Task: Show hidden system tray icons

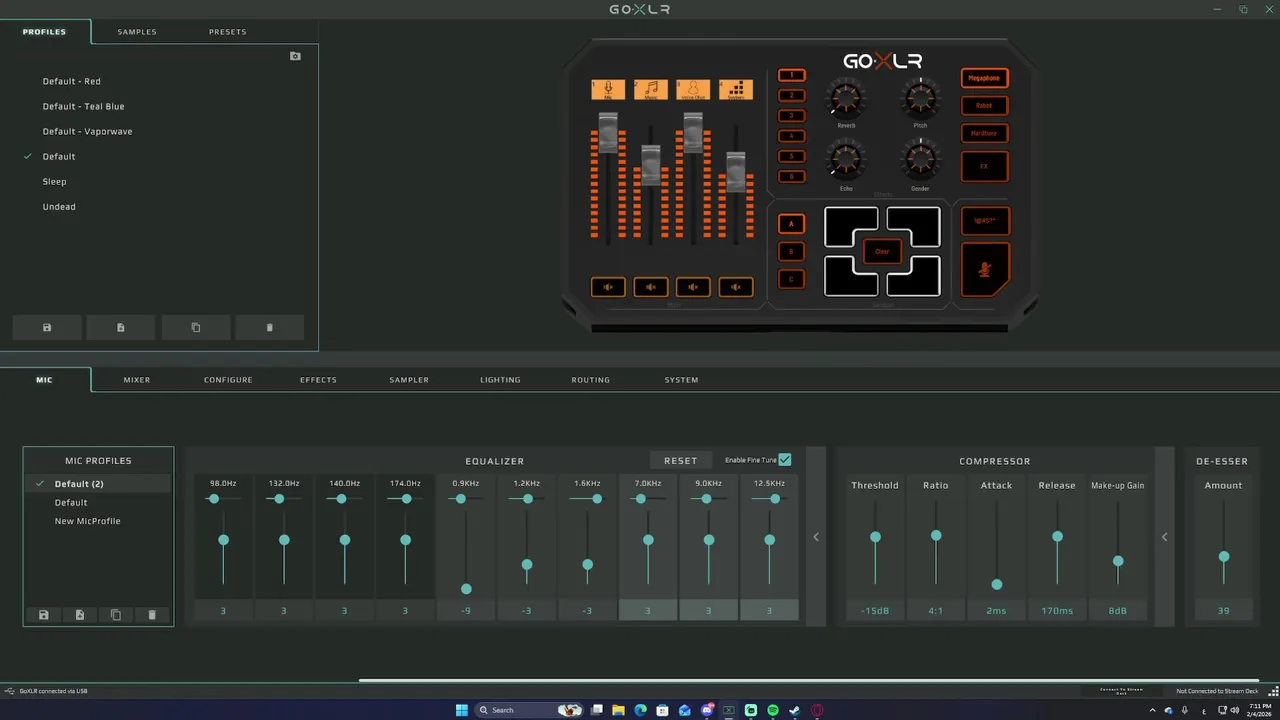Action: click(1151, 710)
